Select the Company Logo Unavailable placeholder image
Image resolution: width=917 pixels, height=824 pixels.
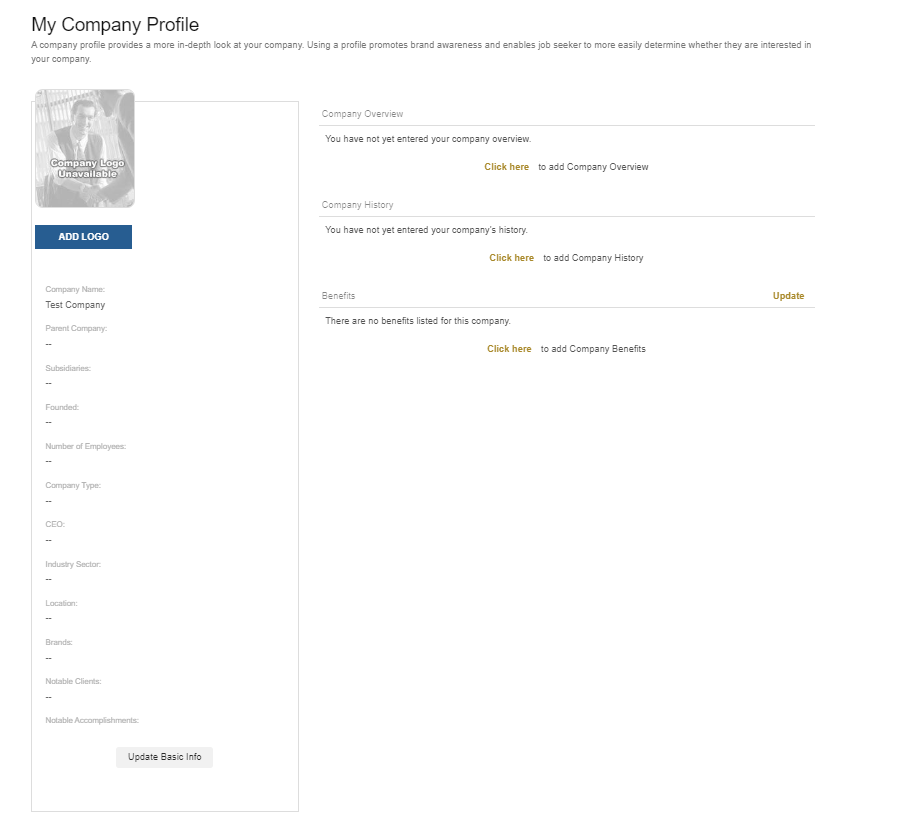click(85, 149)
